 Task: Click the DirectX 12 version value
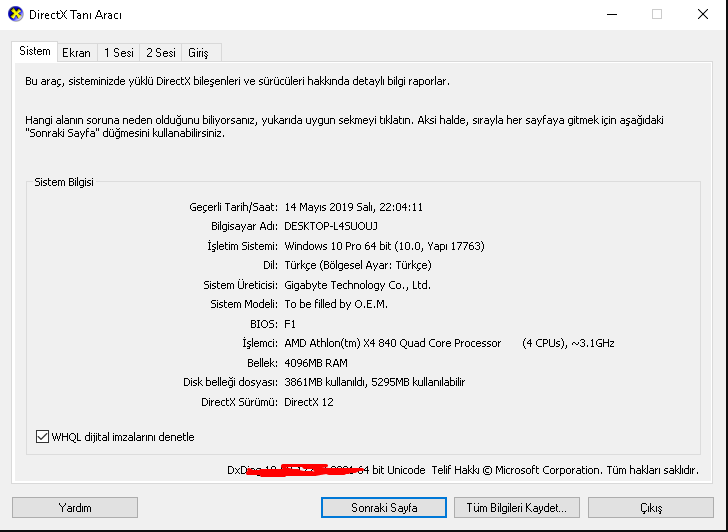click(309, 402)
